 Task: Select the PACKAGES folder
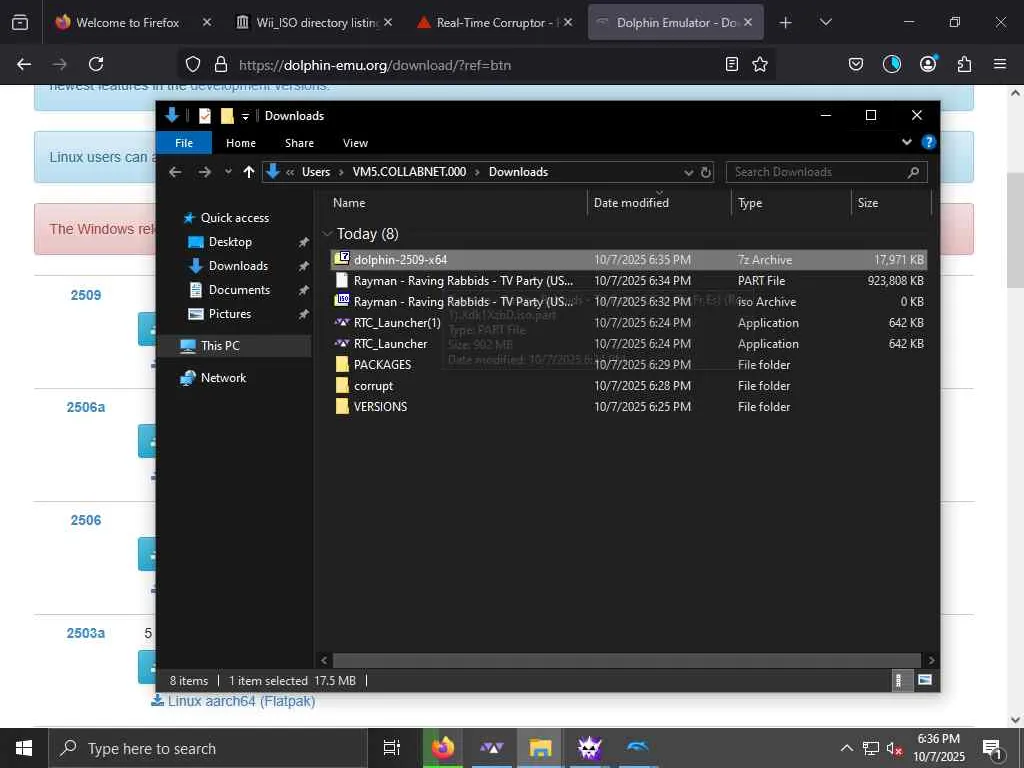[628, 364]
